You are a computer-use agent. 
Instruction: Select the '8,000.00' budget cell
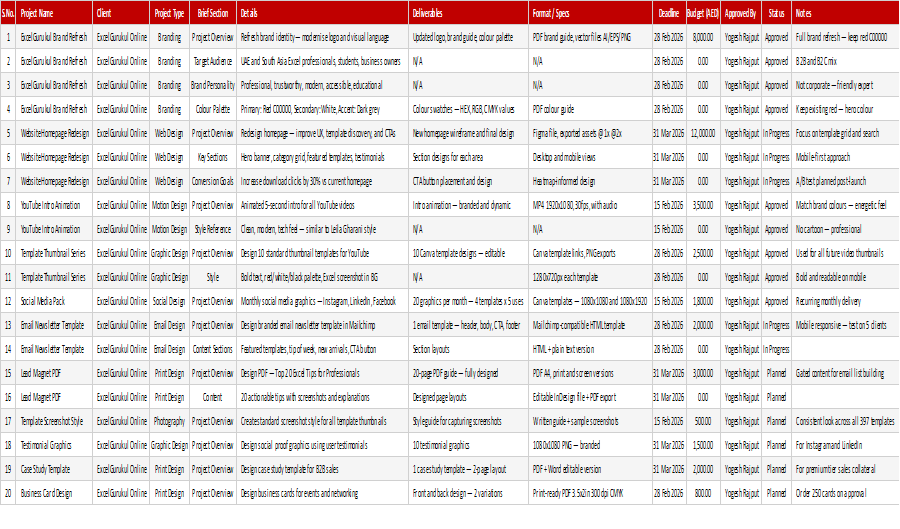(x=703, y=37)
